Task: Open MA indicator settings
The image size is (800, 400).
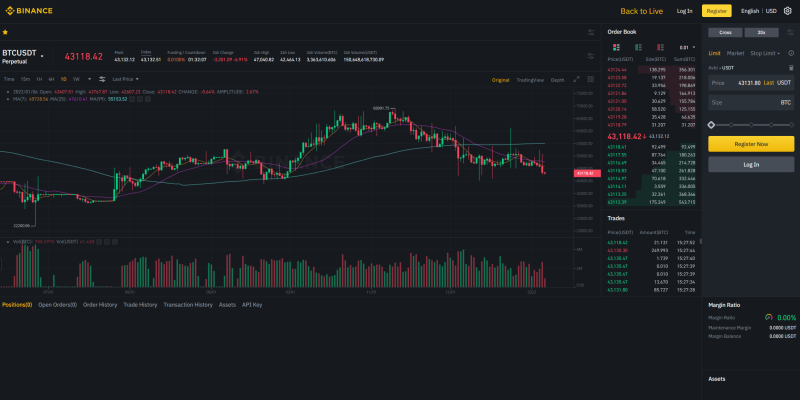Action: [140, 99]
